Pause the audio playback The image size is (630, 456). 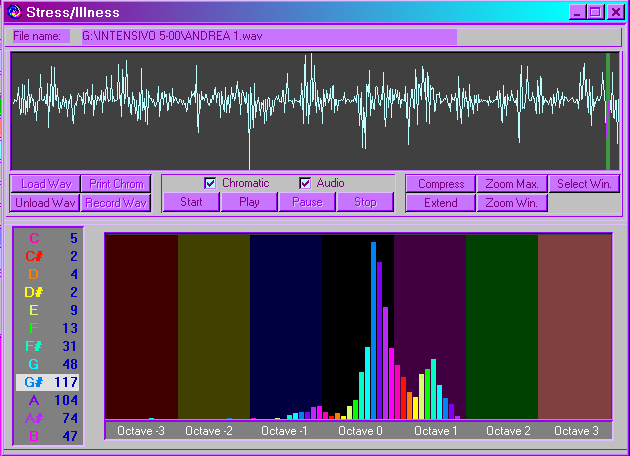[x=308, y=202]
